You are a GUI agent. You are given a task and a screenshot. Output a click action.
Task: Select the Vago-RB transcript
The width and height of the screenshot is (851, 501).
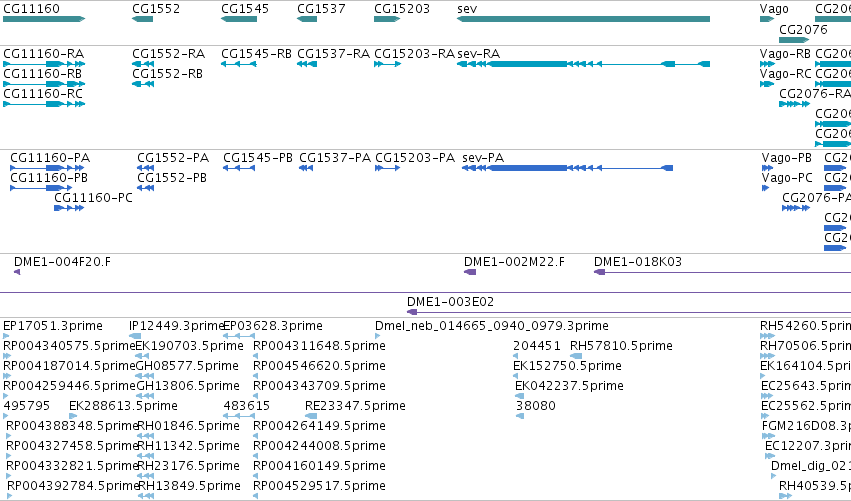767,64
